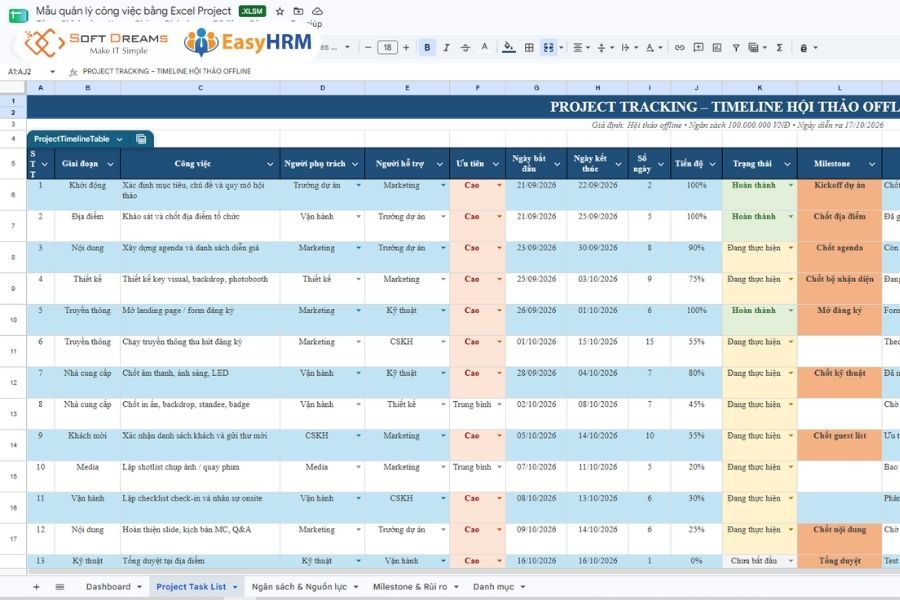900x600 pixels.
Task: Open the name box dropdown arrow
Action: pyautogui.click(x=52, y=72)
